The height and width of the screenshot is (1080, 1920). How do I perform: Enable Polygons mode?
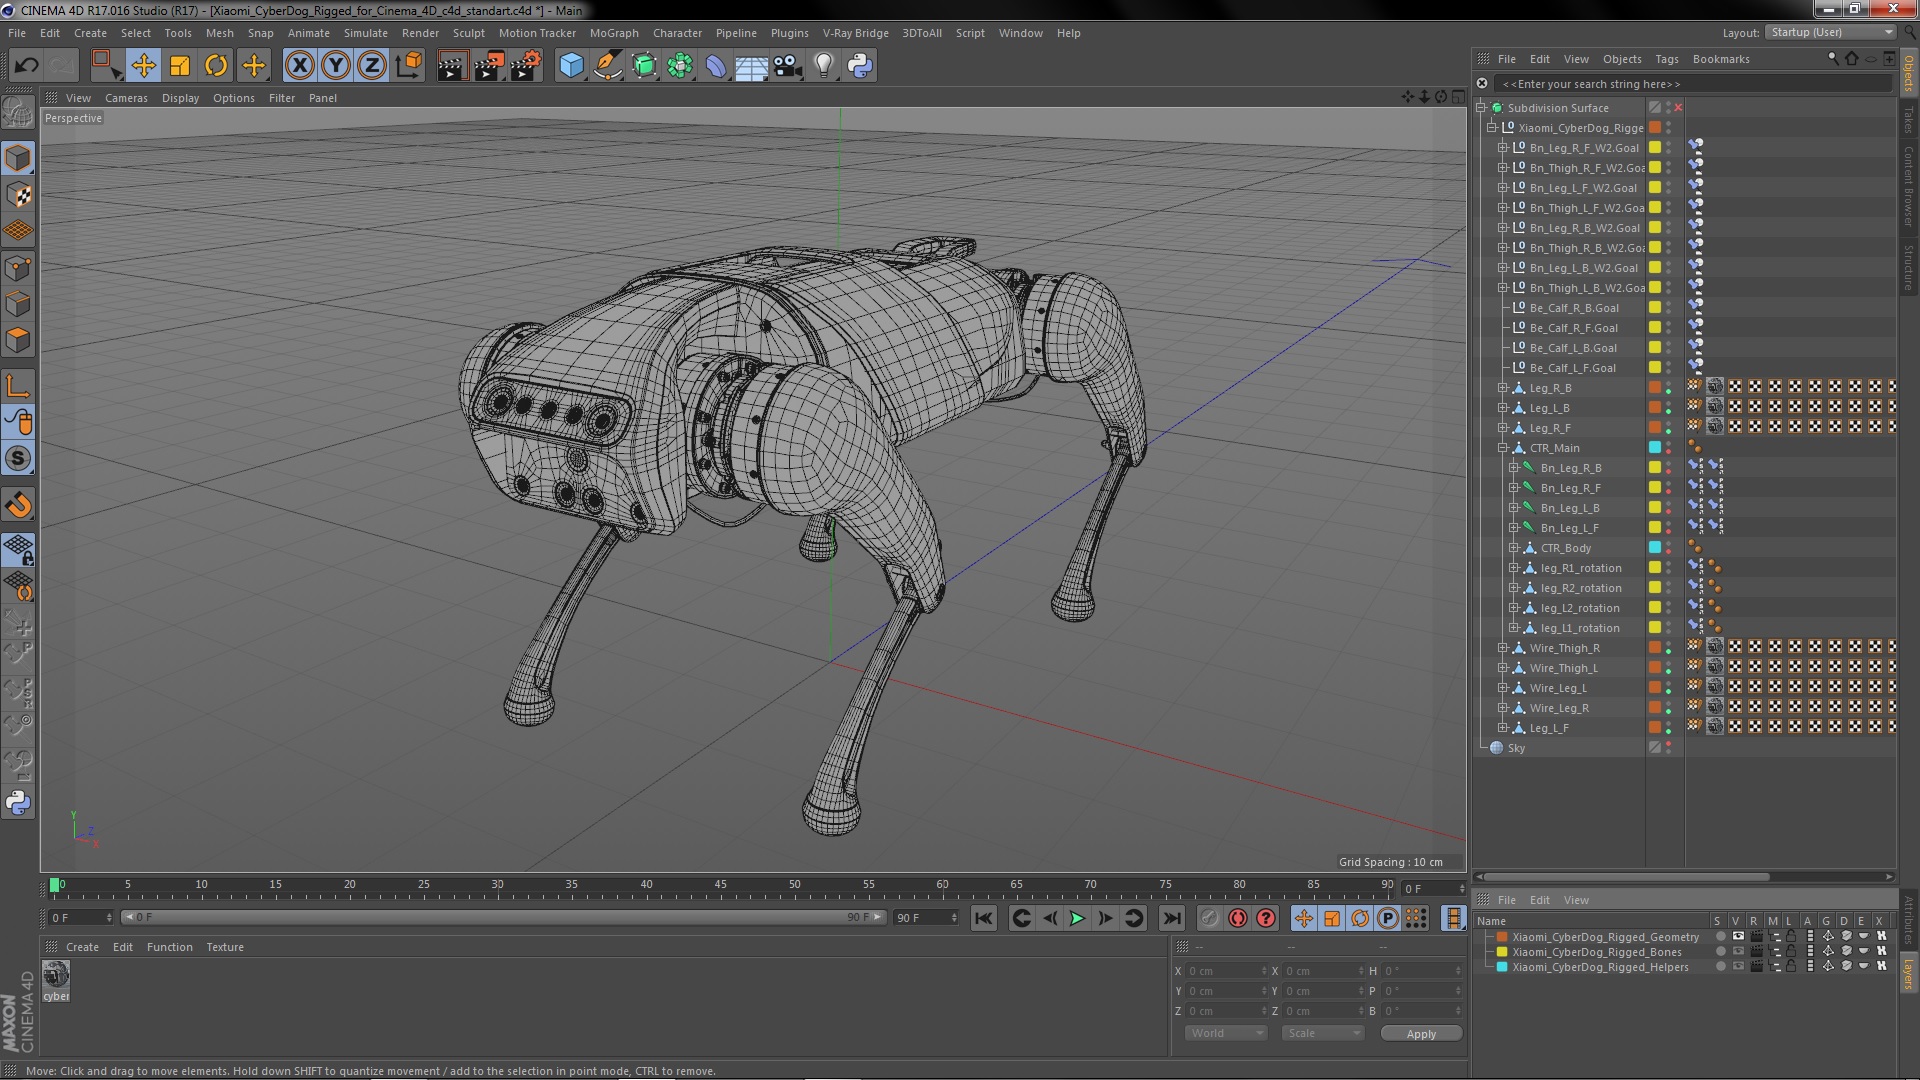point(18,340)
